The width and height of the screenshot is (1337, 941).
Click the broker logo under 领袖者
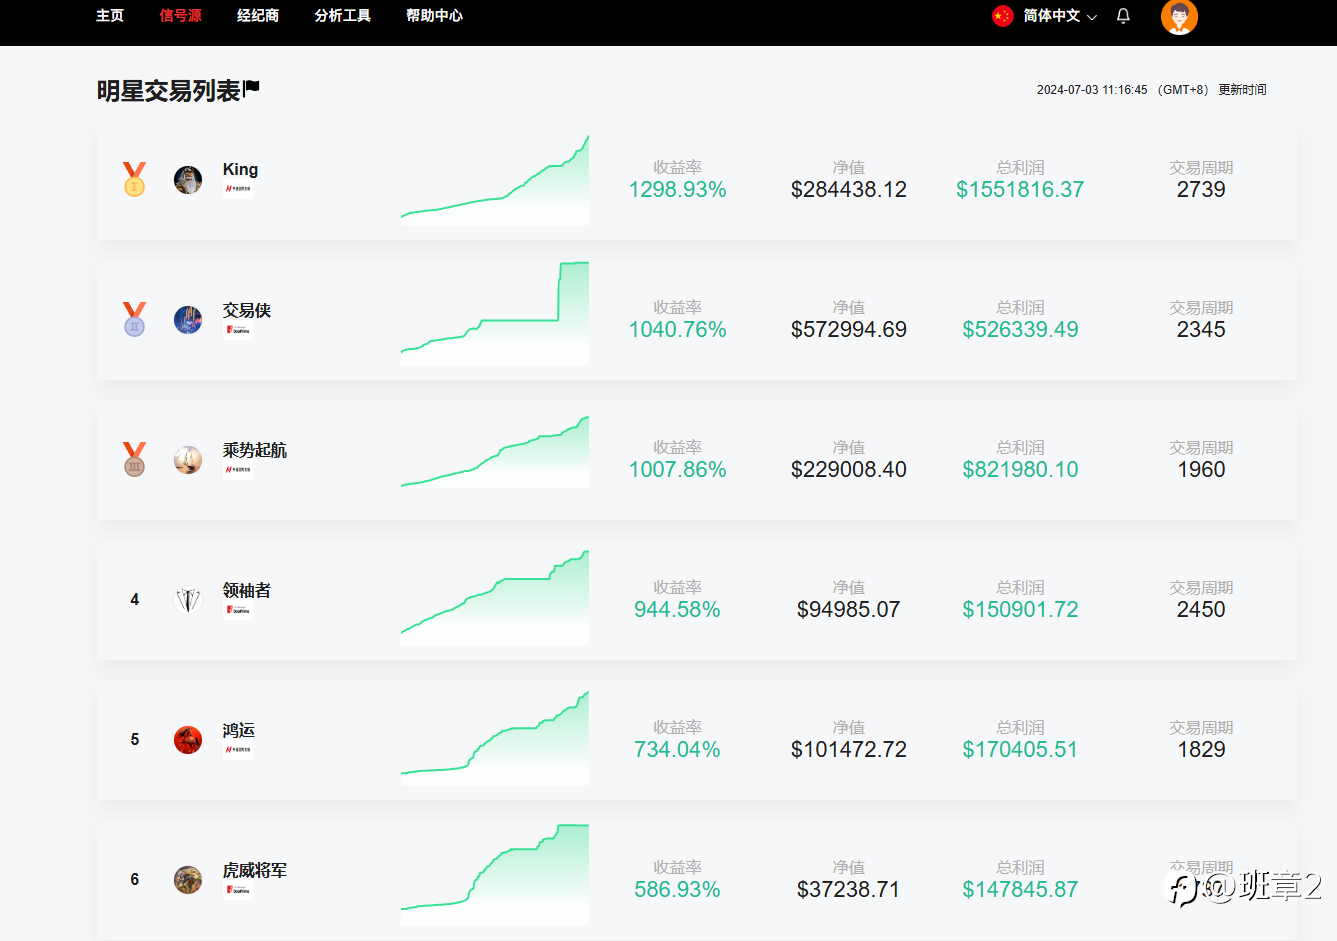pyautogui.click(x=238, y=610)
